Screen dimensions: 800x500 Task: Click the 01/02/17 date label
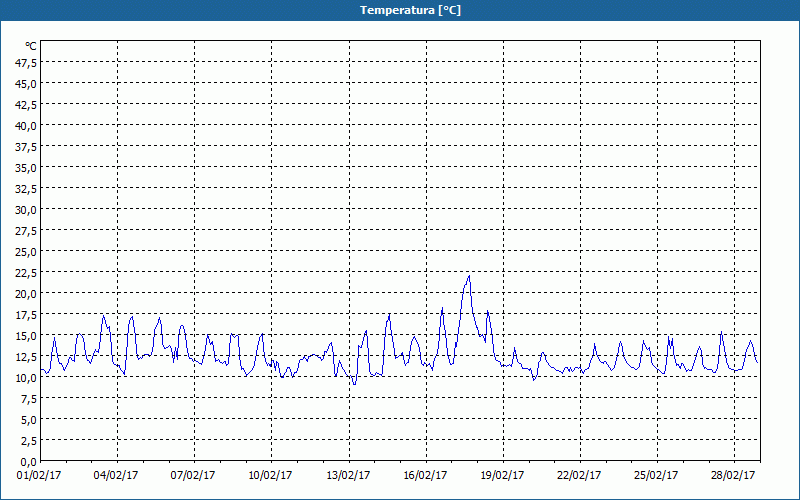(x=39, y=476)
